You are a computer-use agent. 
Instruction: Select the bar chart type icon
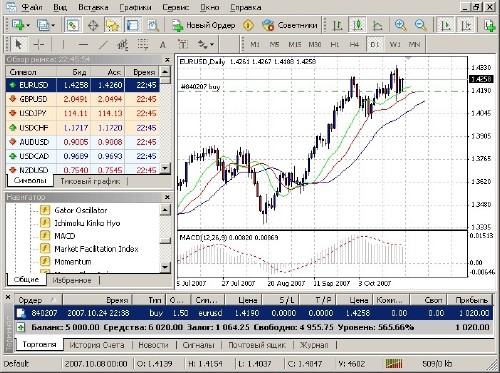(338, 25)
